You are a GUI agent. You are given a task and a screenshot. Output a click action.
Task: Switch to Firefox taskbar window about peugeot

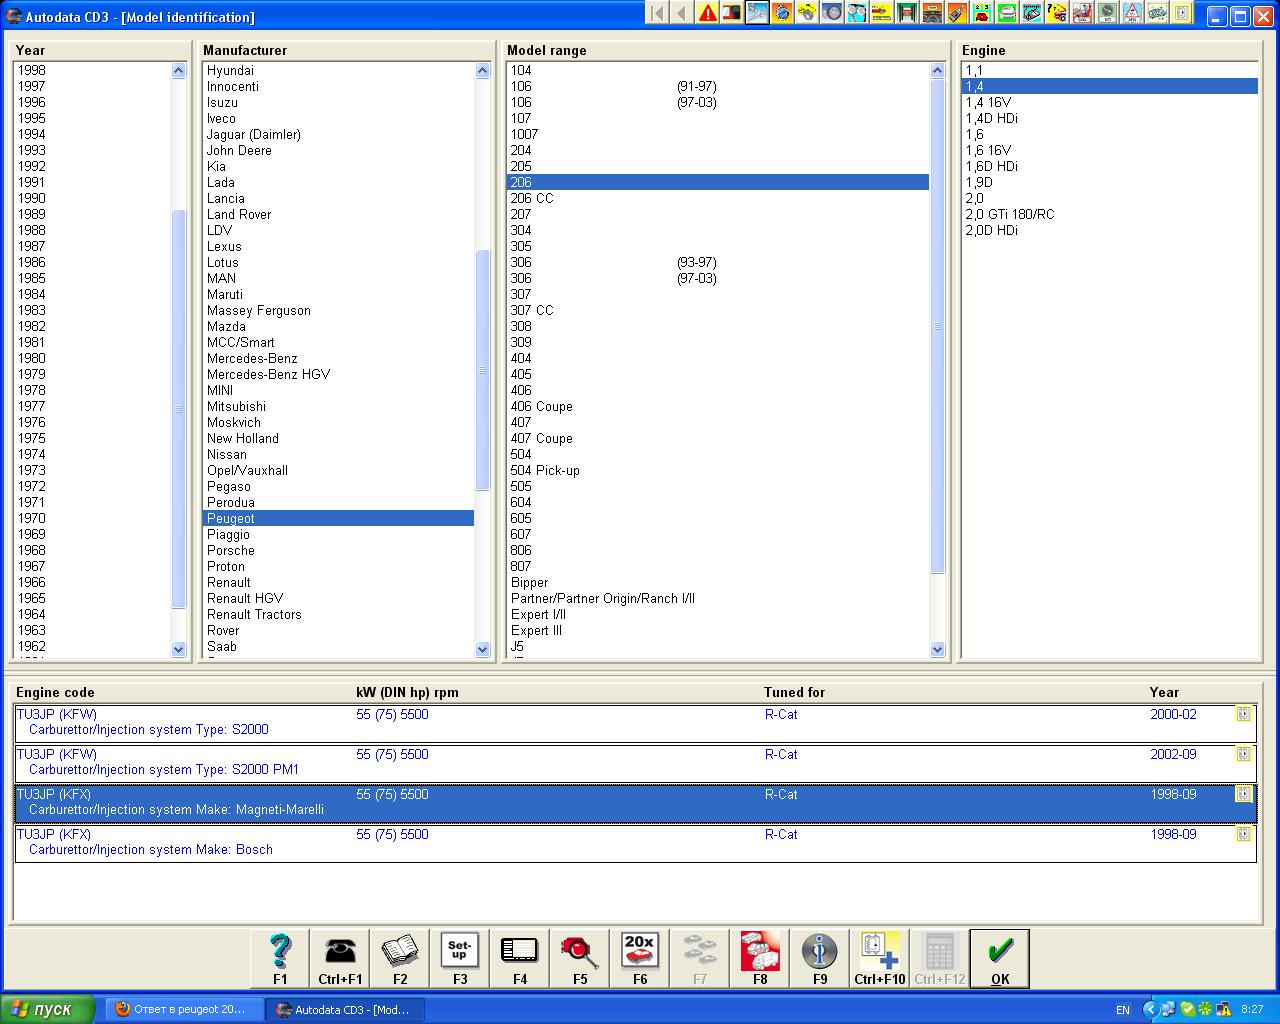click(x=185, y=1009)
